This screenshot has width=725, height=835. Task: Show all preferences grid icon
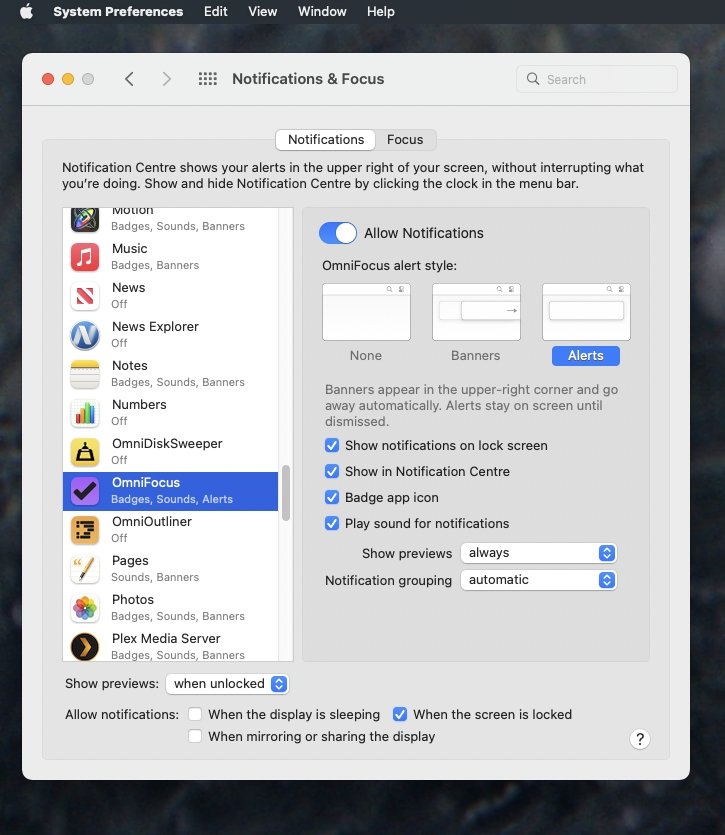coord(208,79)
